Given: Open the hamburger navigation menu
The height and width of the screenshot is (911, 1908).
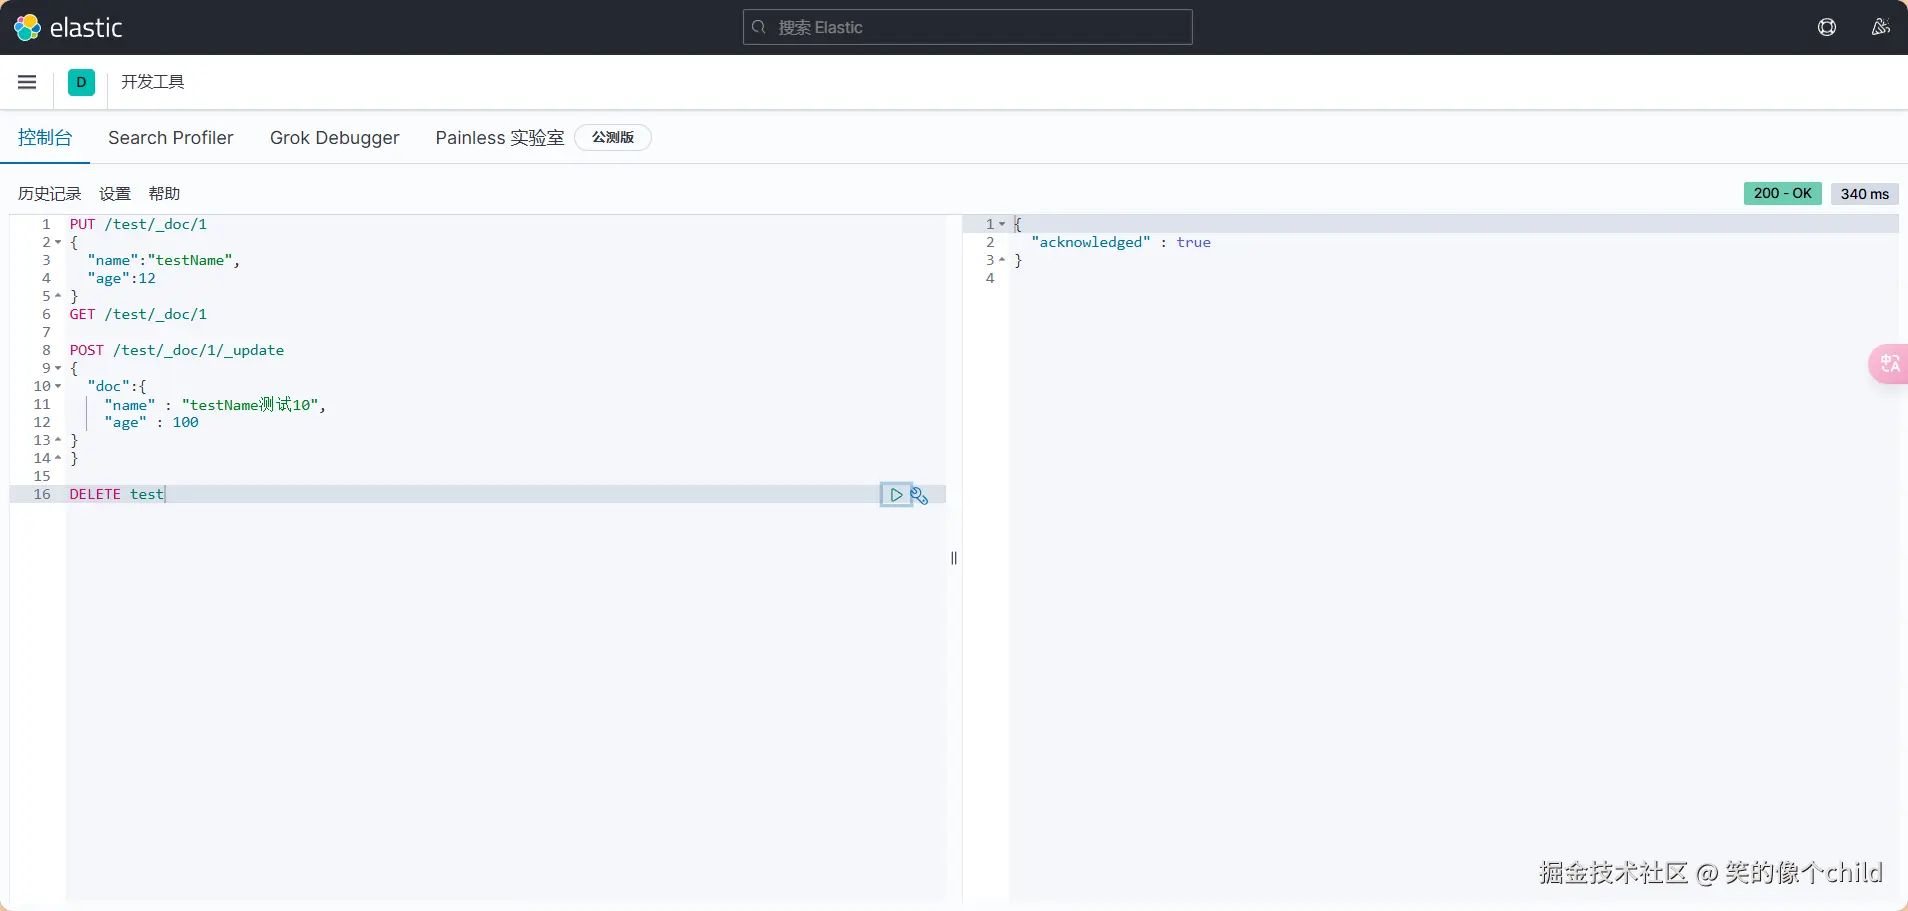Looking at the screenshot, I should point(27,82).
